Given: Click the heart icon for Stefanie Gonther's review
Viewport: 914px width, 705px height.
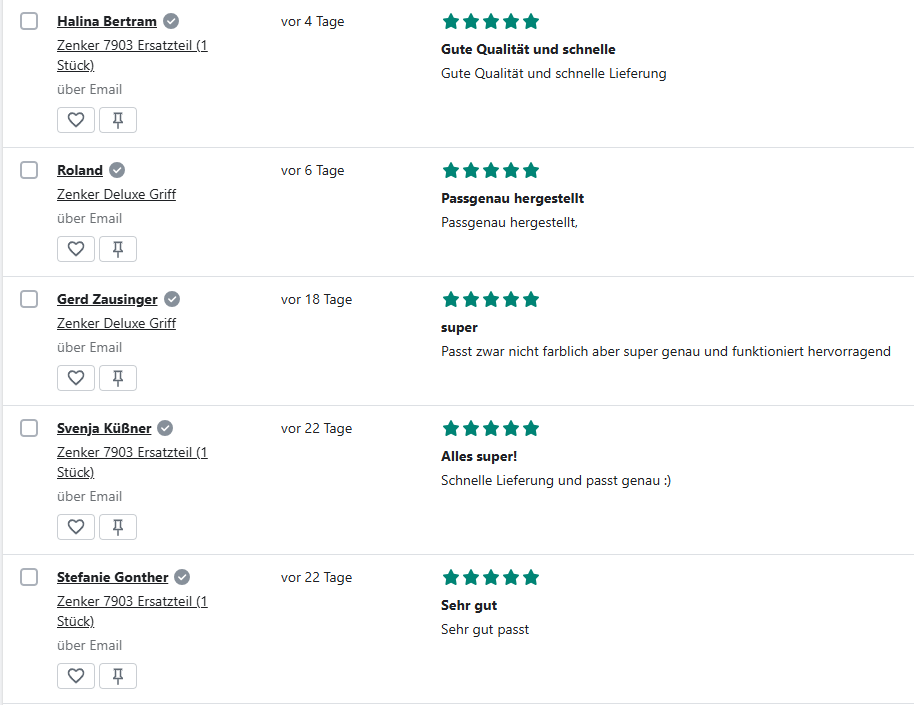Looking at the screenshot, I should coord(76,676).
